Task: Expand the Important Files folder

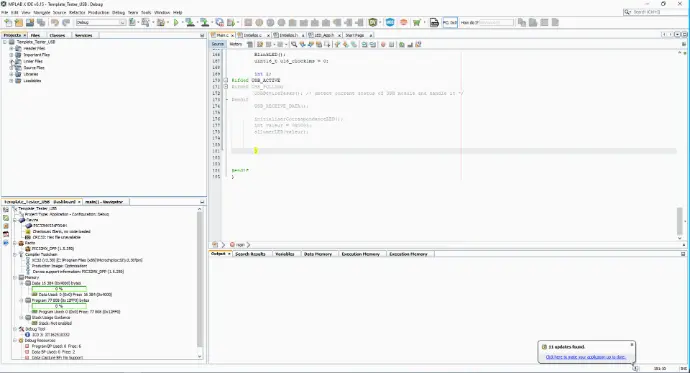Action: [11, 55]
